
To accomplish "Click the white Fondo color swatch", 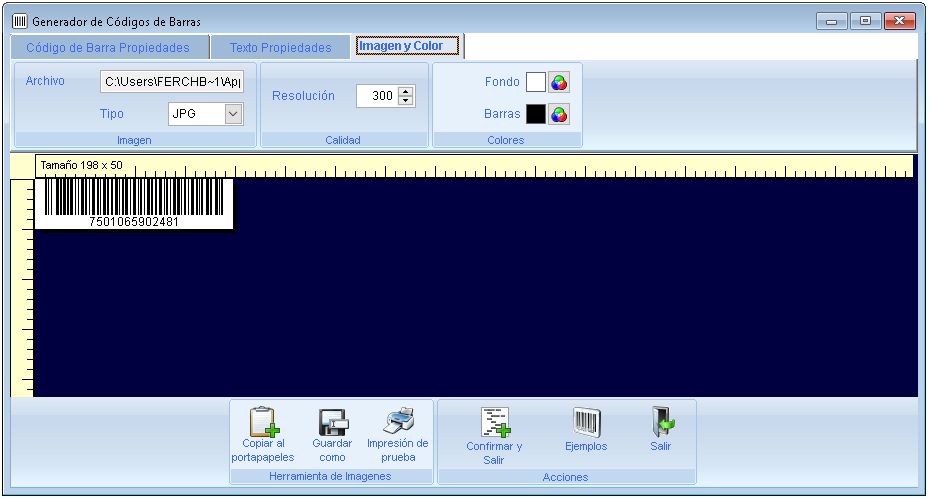I will tap(536, 82).
